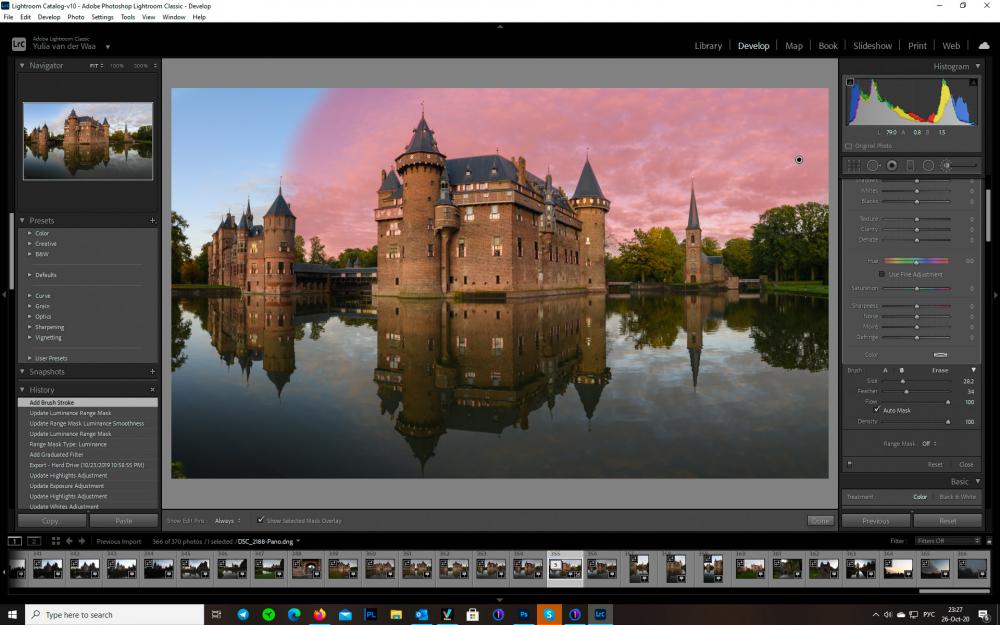Switch brush to Erase mode
Screen dimensions: 1000x625
pos(940,370)
